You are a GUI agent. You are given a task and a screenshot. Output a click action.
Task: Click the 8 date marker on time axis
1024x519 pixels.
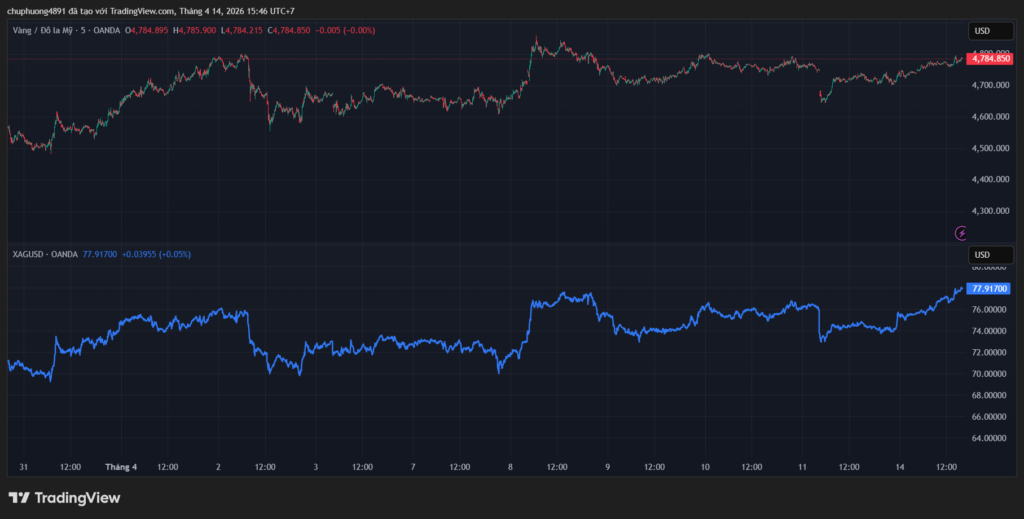[510, 466]
